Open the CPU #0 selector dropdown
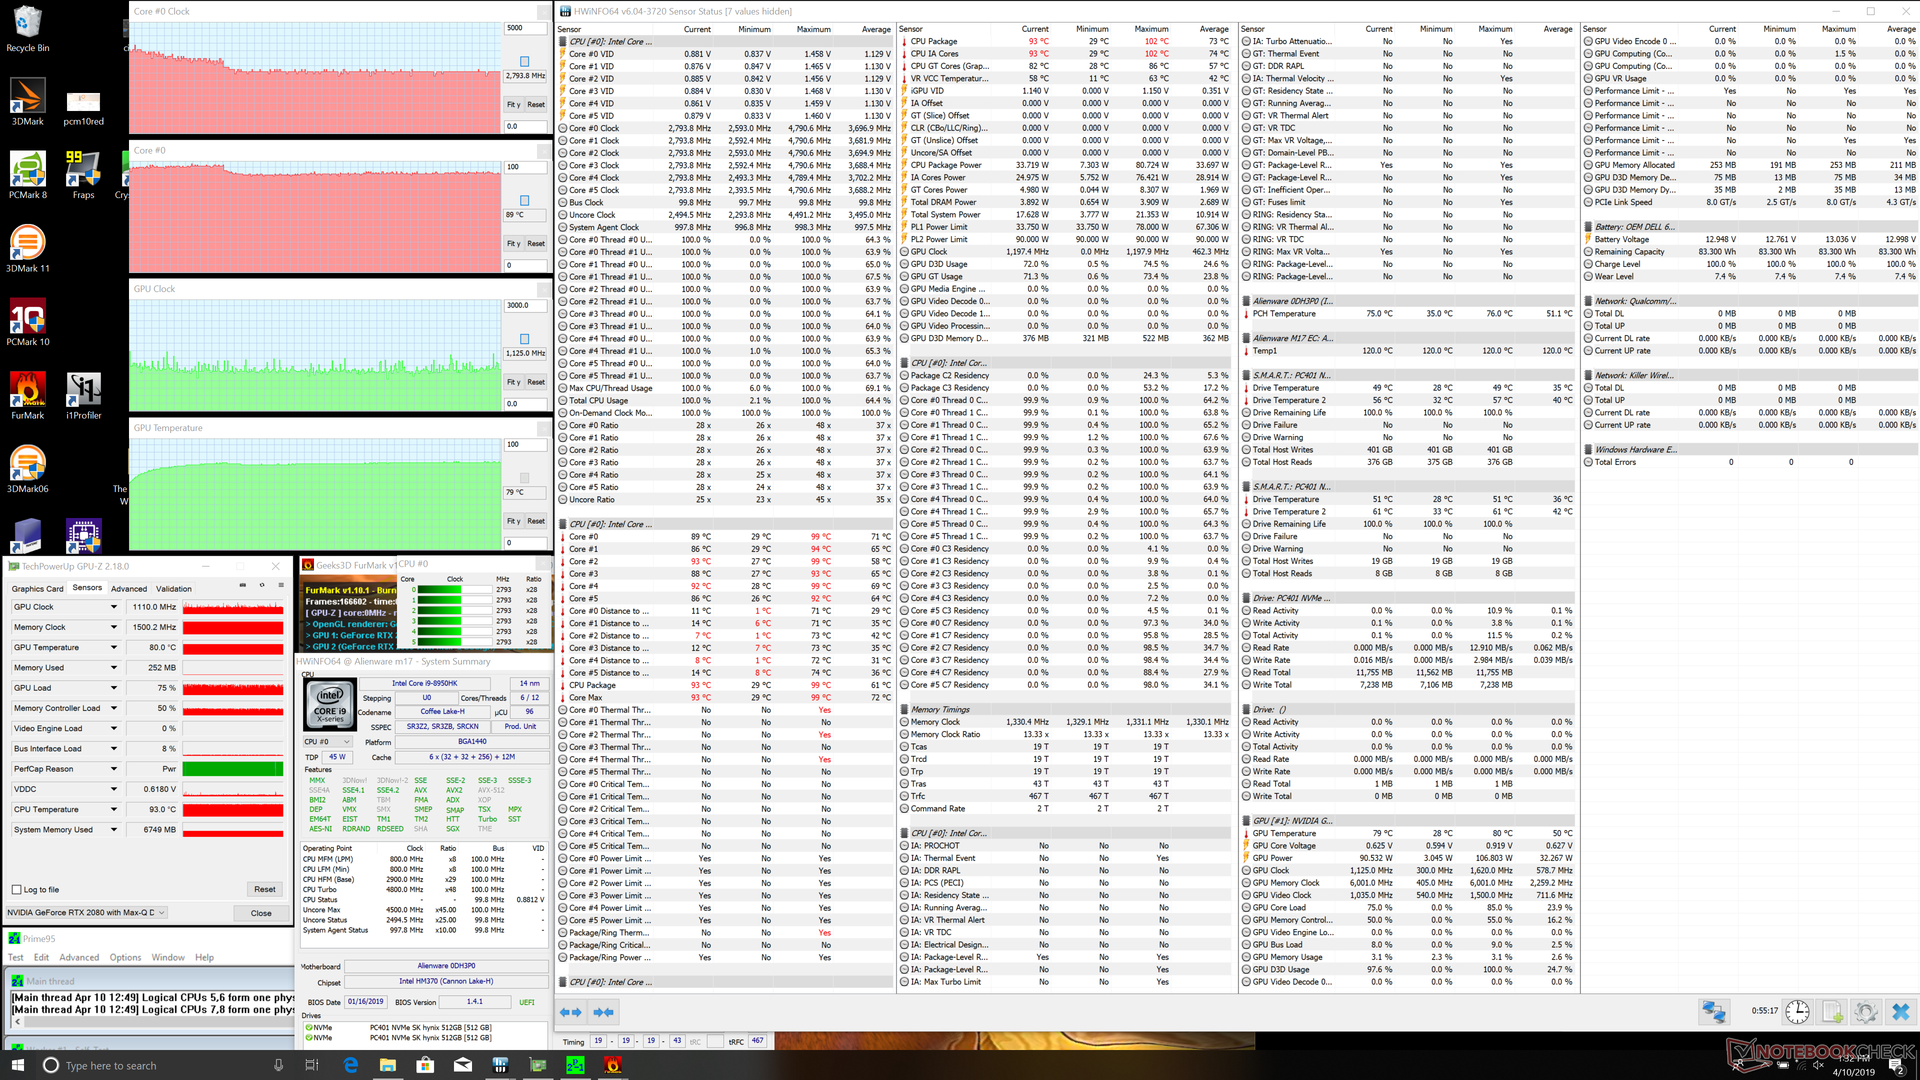This screenshot has width=1920, height=1080. 328,742
